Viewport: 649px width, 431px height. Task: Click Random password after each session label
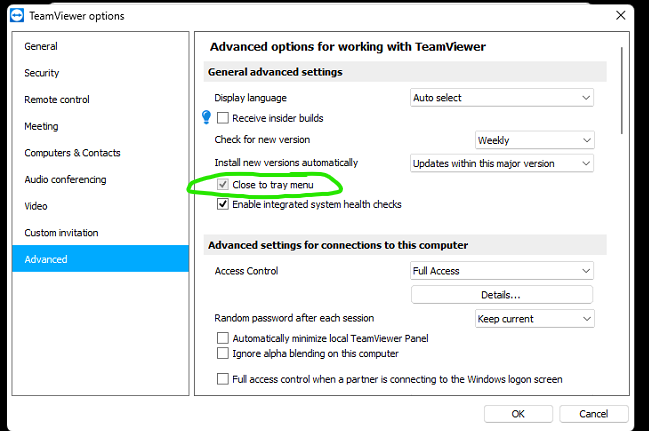(294, 318)
